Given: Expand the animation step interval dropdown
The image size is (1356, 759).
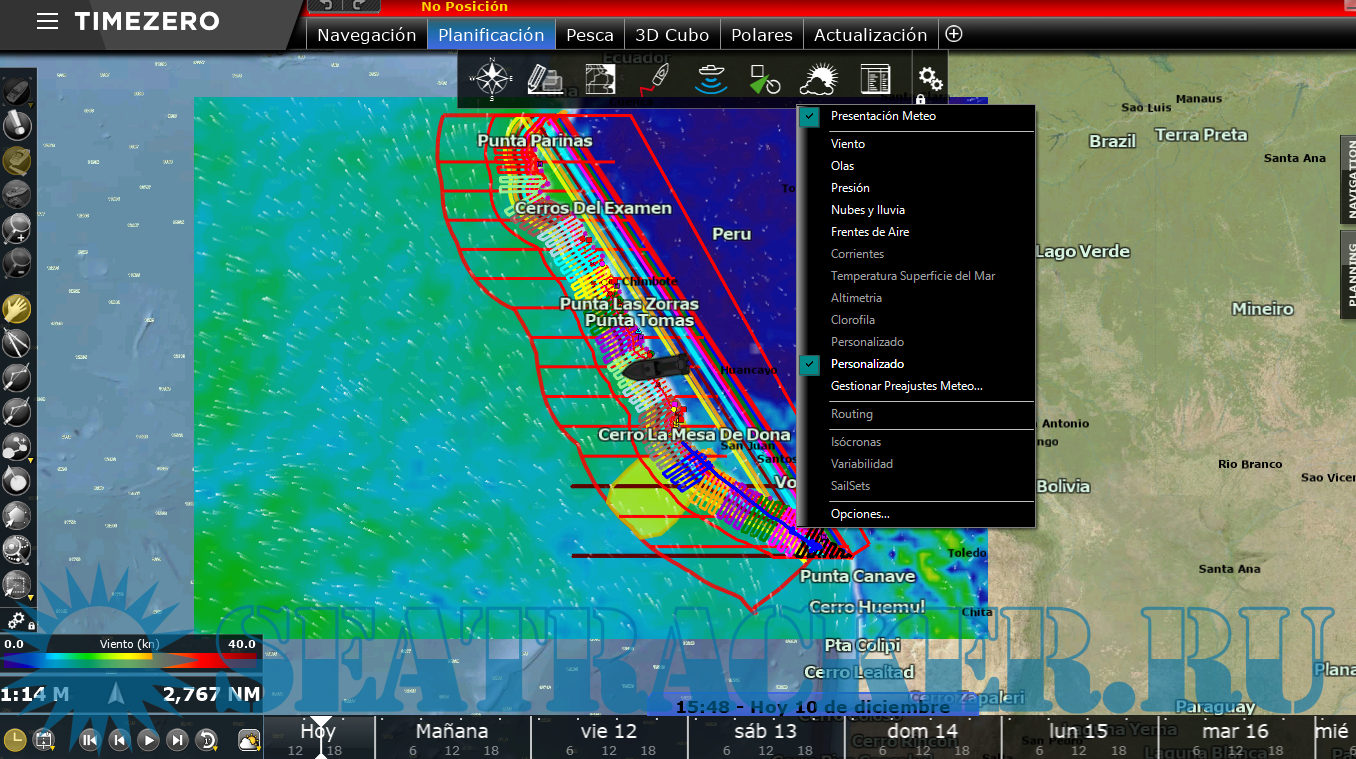Looking at the screenshot, I should 207,741.
